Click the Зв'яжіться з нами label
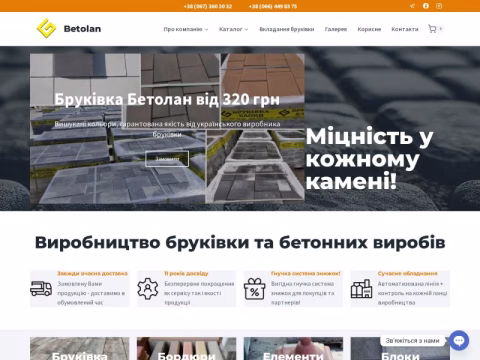Viewport: 480px width, 360px height. 412,341
